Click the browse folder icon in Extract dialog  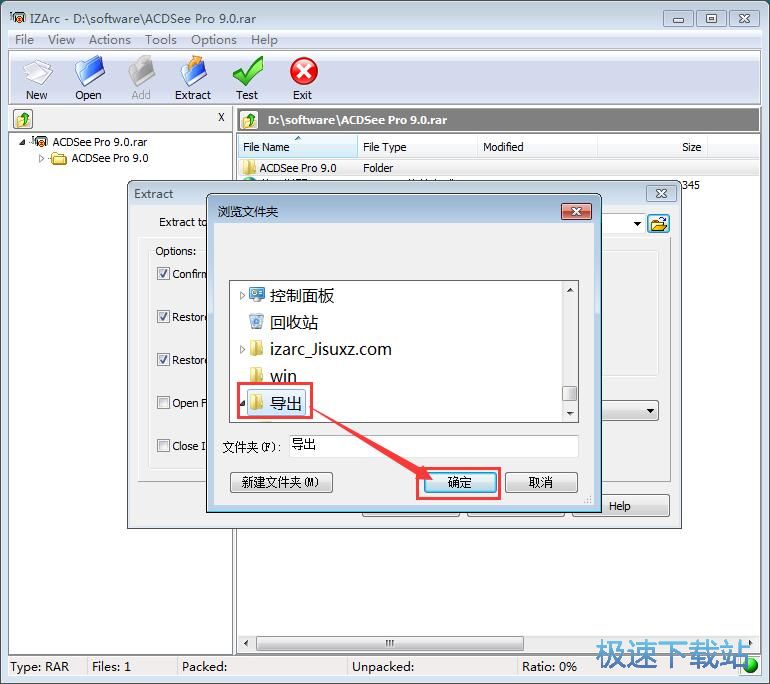pos(658,224)
